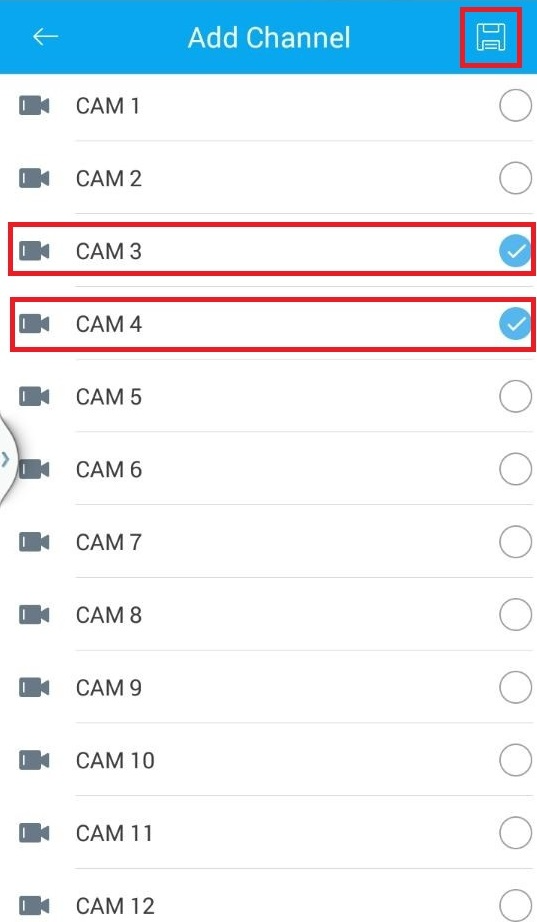The width and height of the screenshot is (537, 922).
Task: Click the camera icon beside CAM 1
Action: (34, 106)
